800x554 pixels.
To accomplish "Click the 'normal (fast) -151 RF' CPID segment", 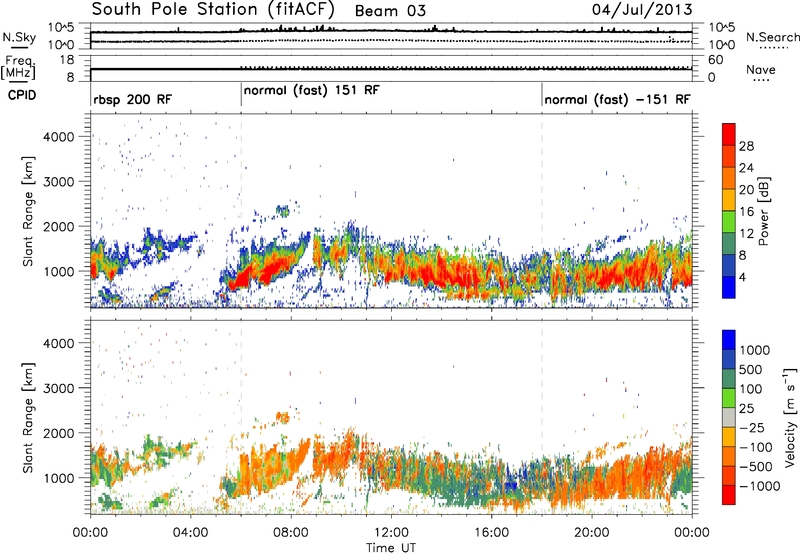I will pyautogui.click(x=617, y=99).
